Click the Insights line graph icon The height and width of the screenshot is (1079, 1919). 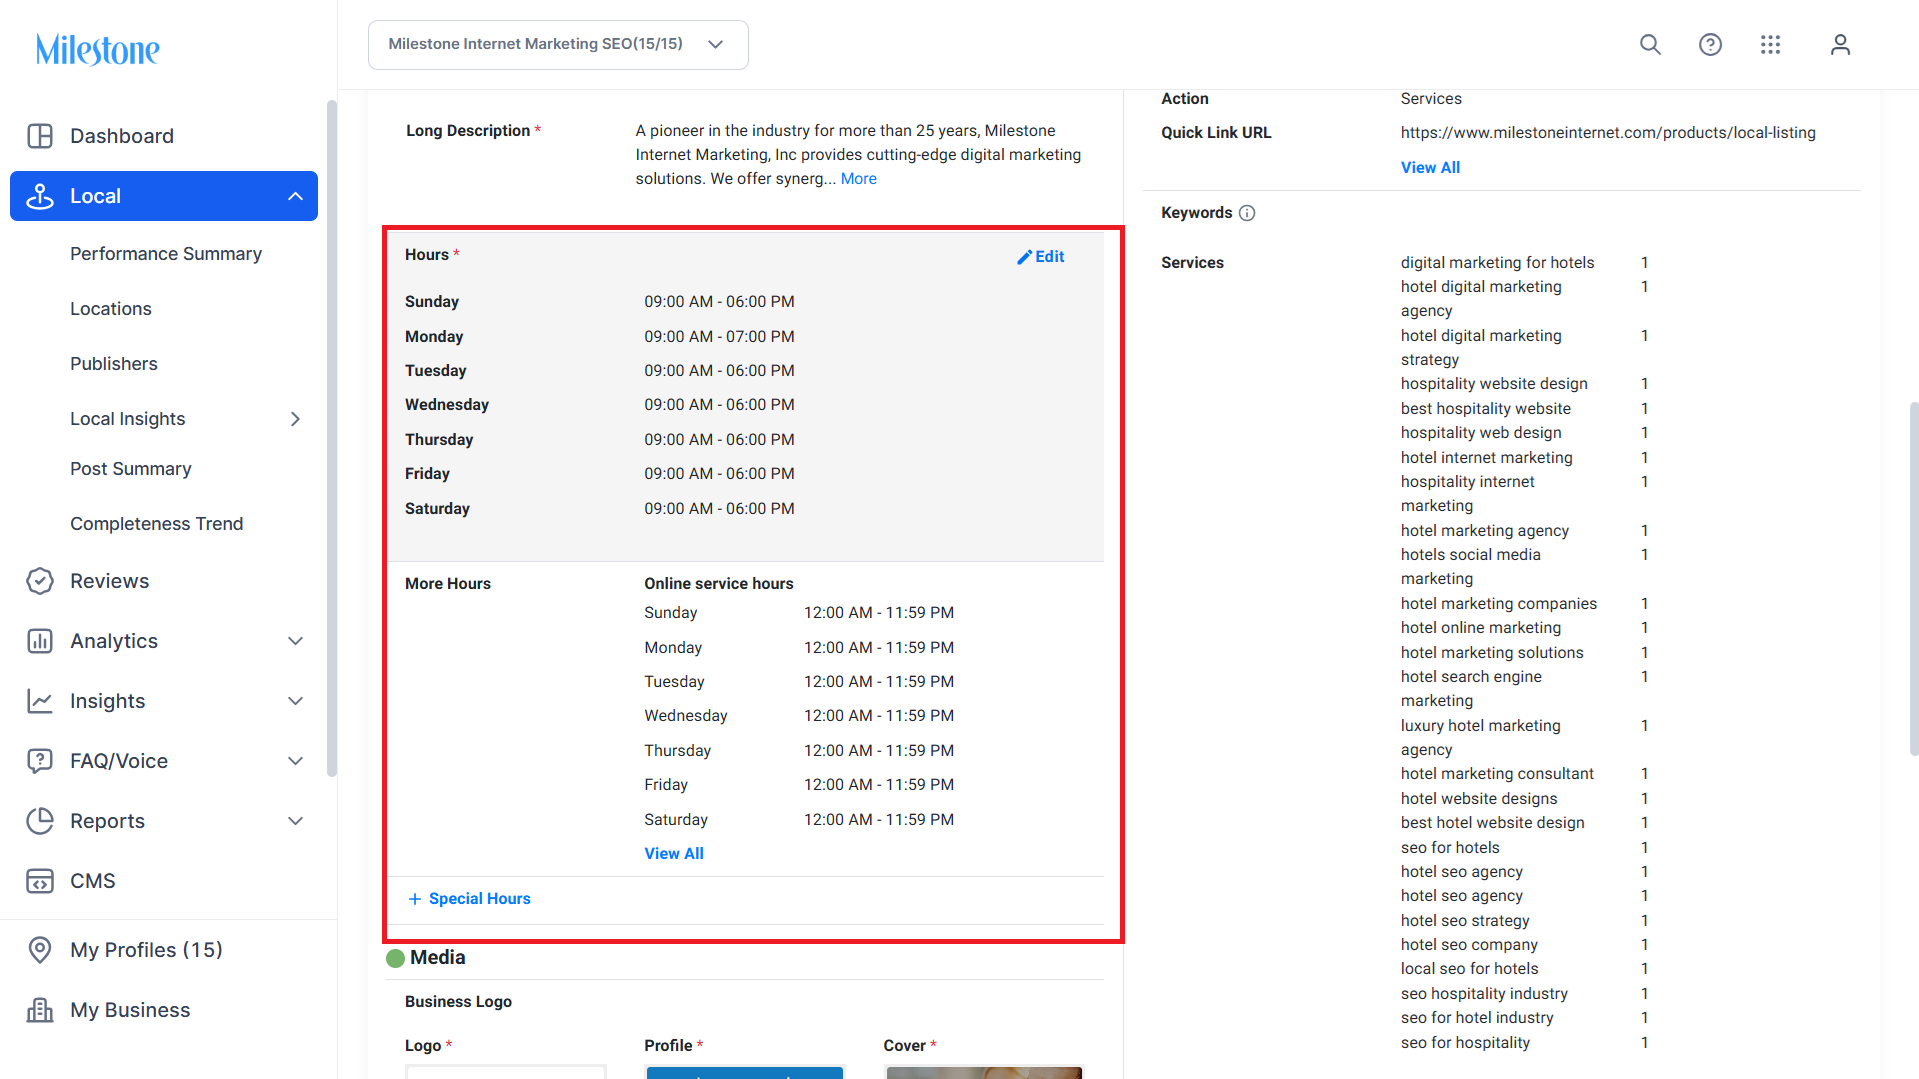[x=40, y=701]
